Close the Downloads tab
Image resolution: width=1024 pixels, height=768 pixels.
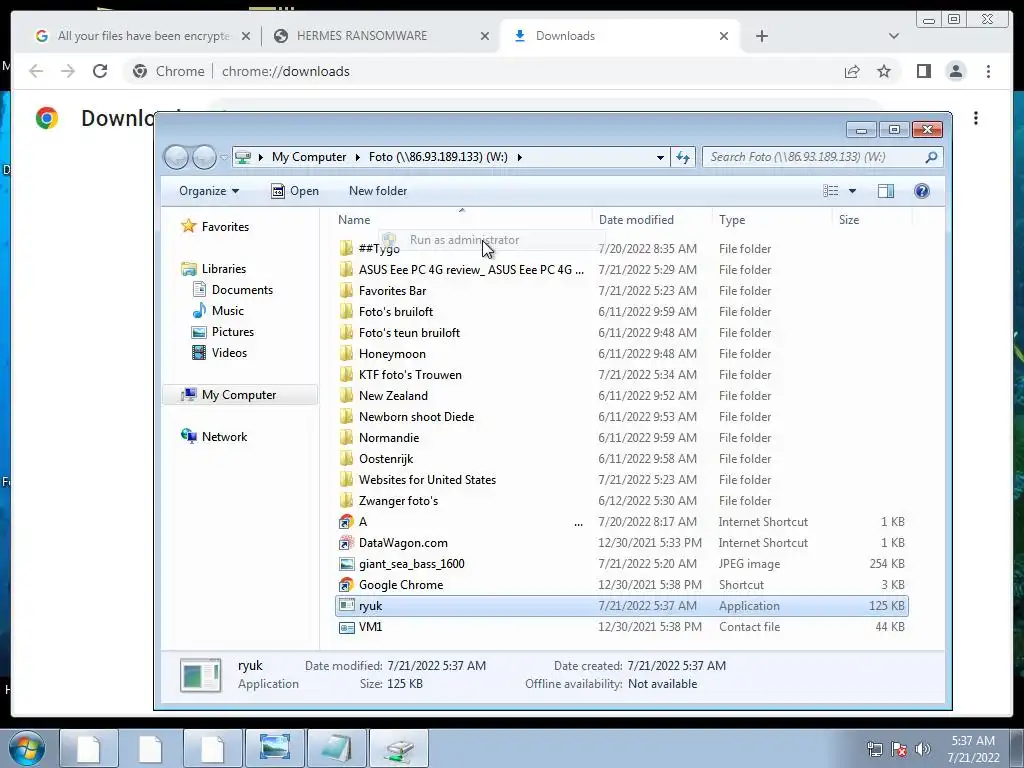(x=724, y=36)
